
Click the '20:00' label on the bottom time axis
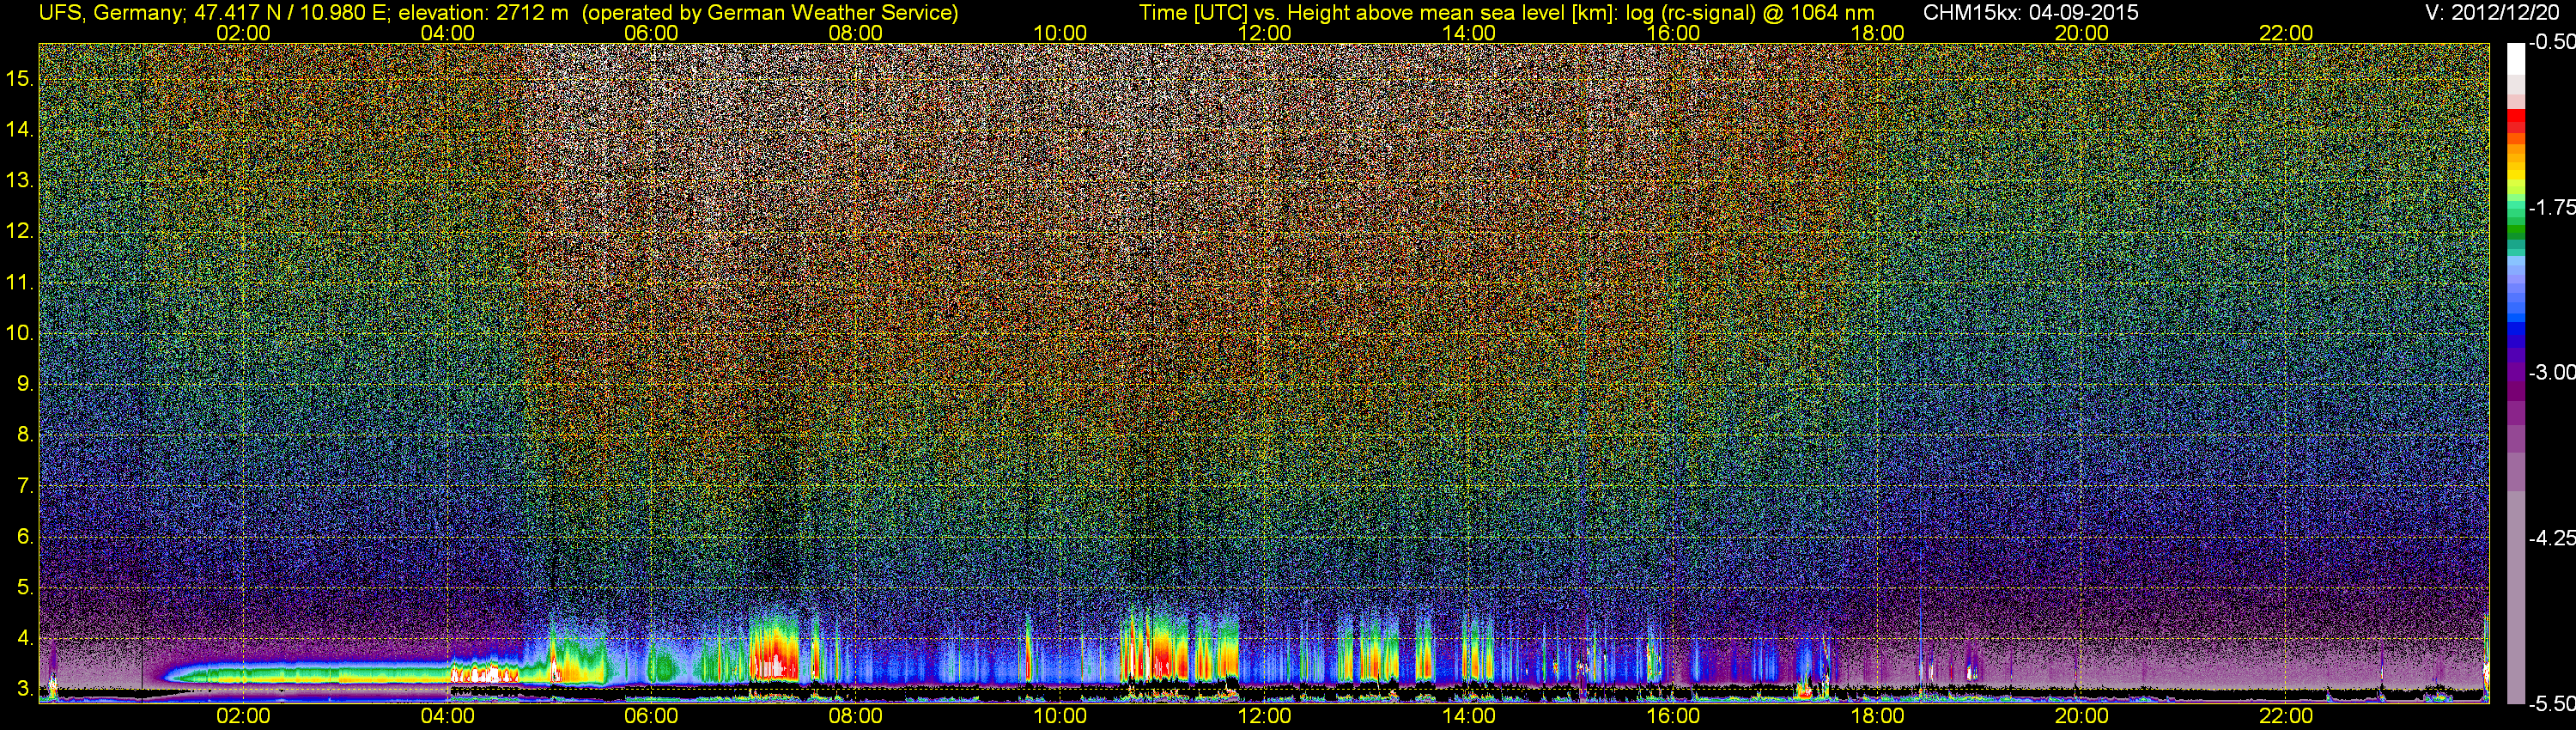[2082, 716]
